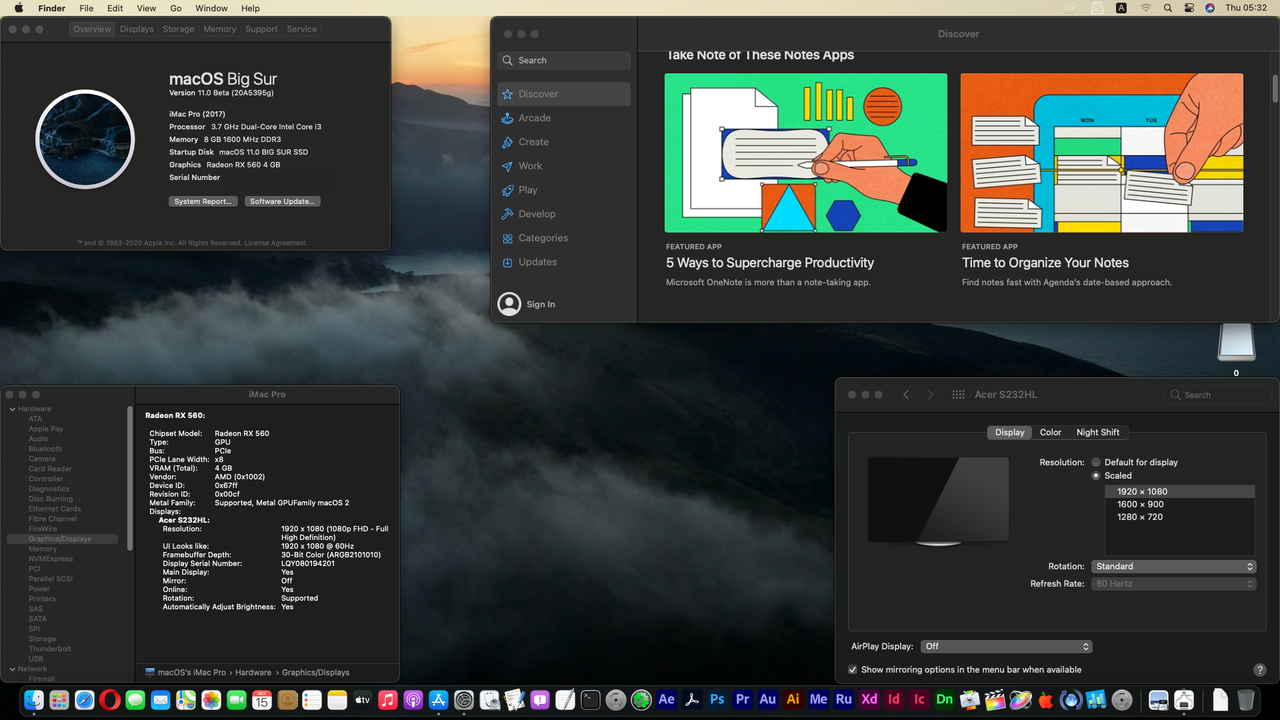
Task: Open Calendar in the Dock
Action: coord(262,700)
